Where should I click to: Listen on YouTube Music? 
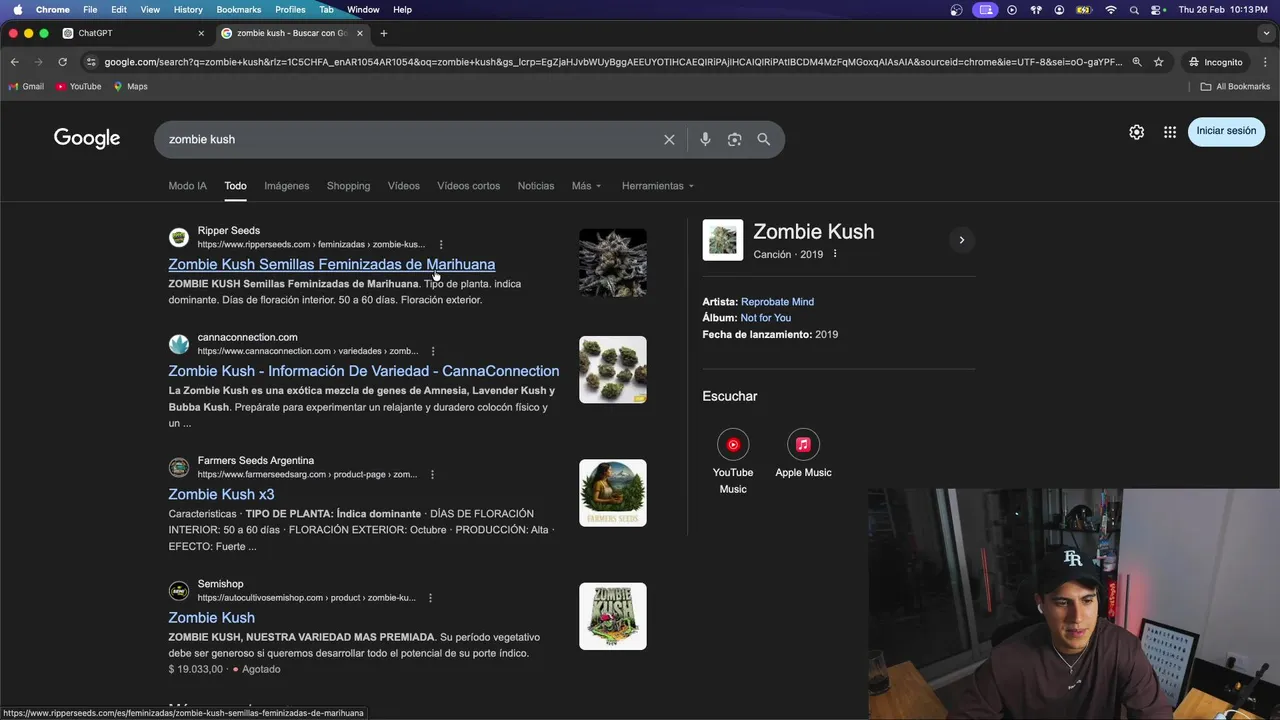[733, 461]
